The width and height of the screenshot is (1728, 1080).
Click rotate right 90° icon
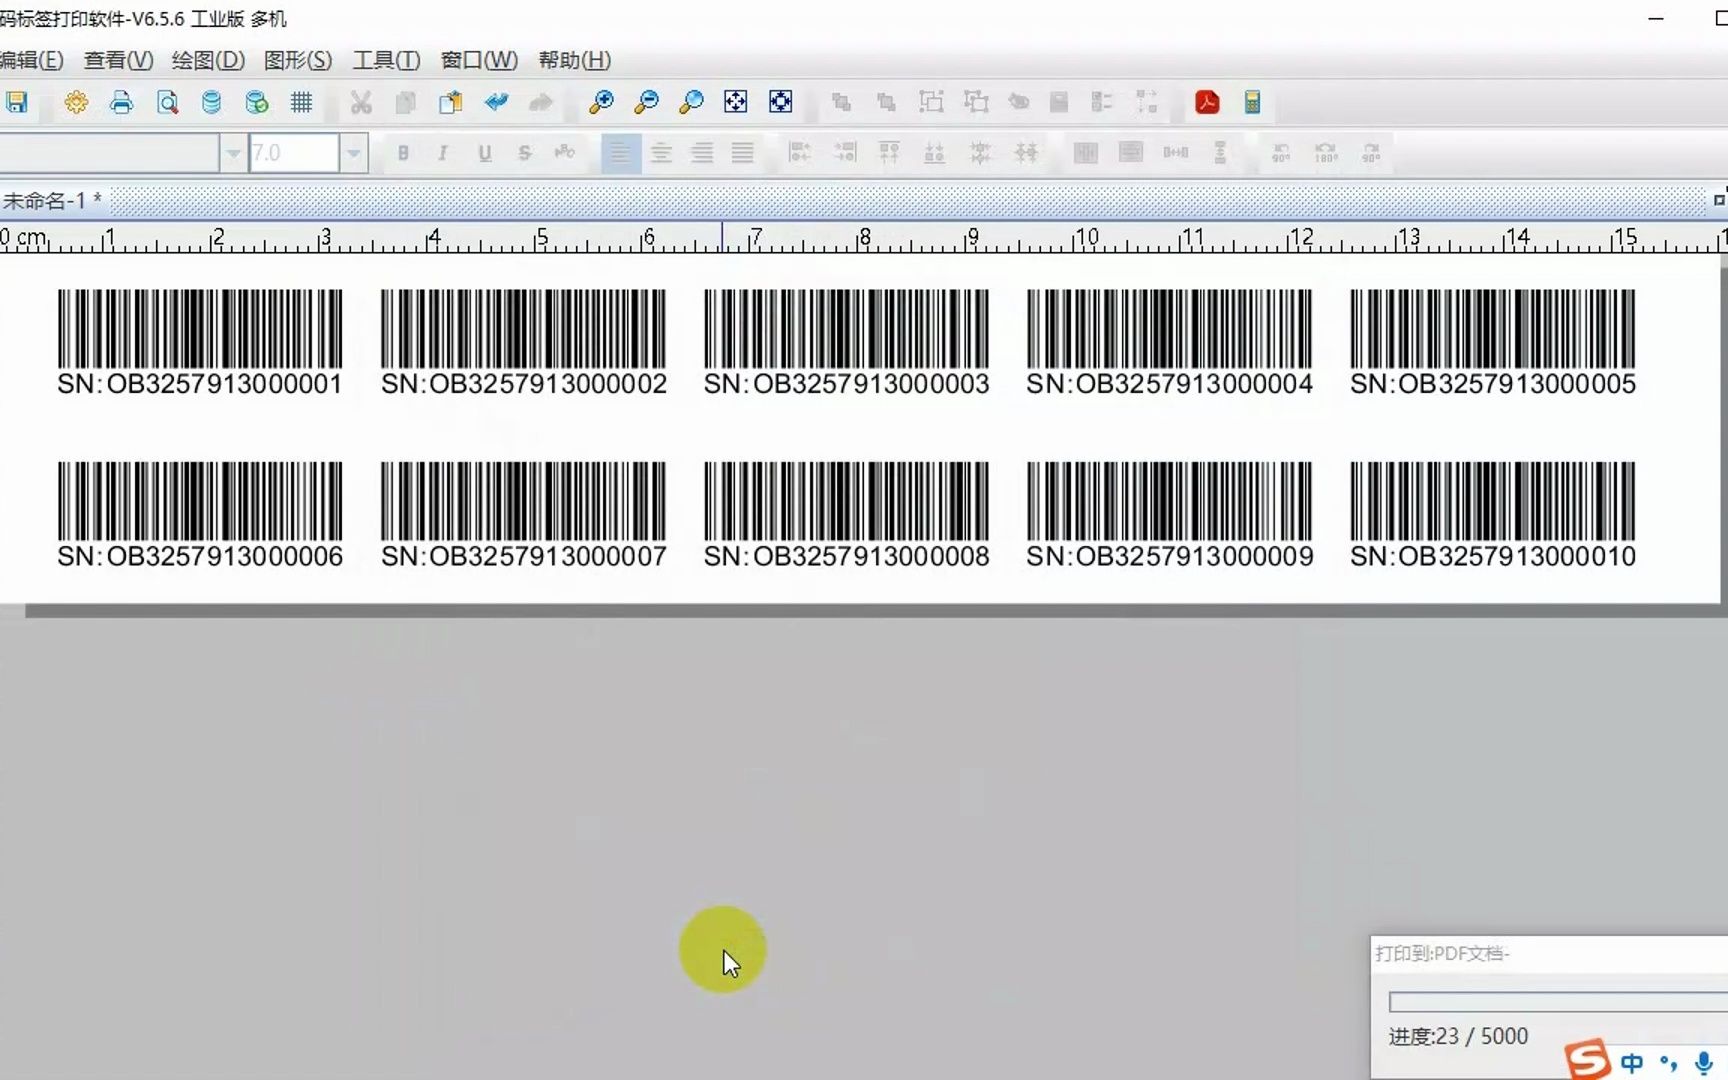(1371, 153)
